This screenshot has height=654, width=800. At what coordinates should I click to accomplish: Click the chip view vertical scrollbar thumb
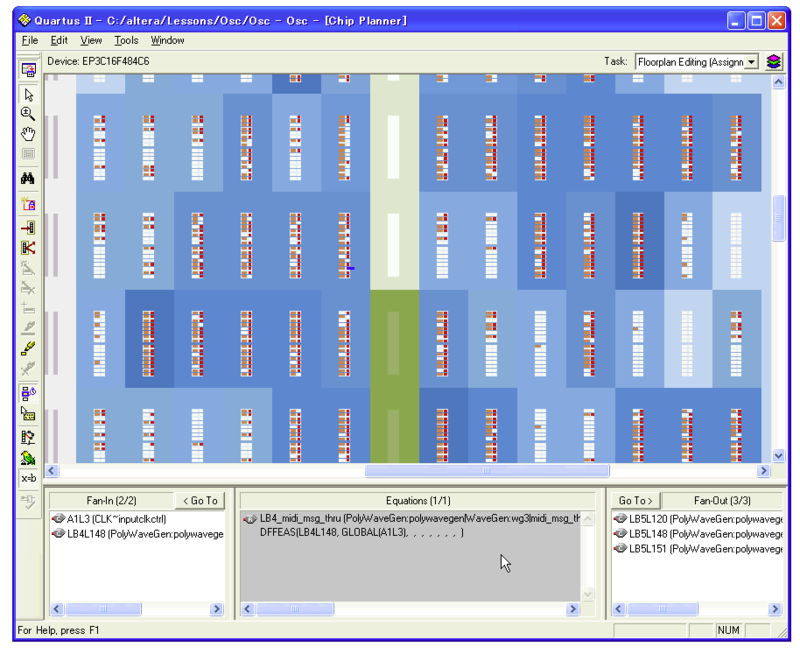tap(778, 218)
